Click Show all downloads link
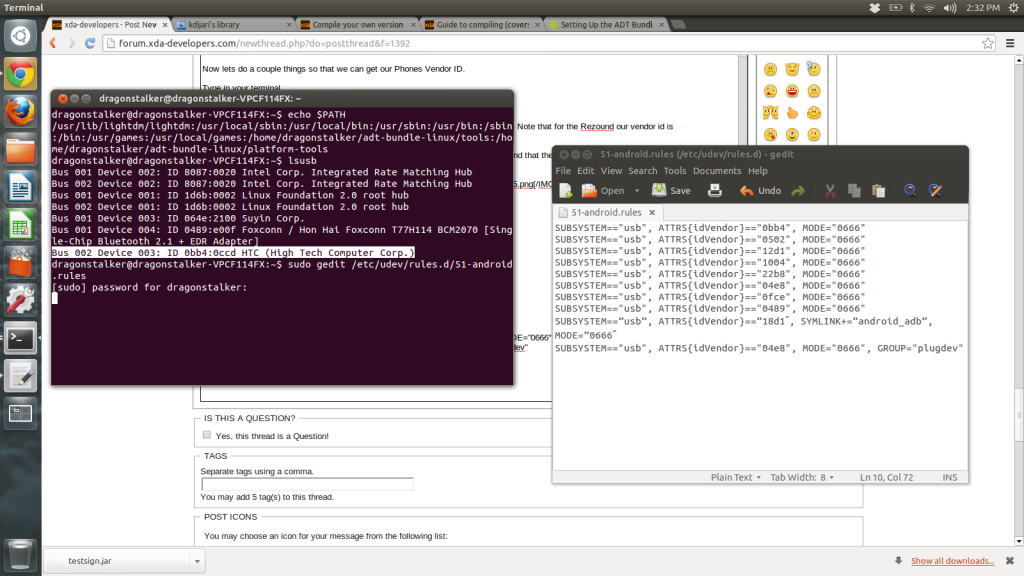This screenshot has width=1024, height=576. [x=952, y=561]
